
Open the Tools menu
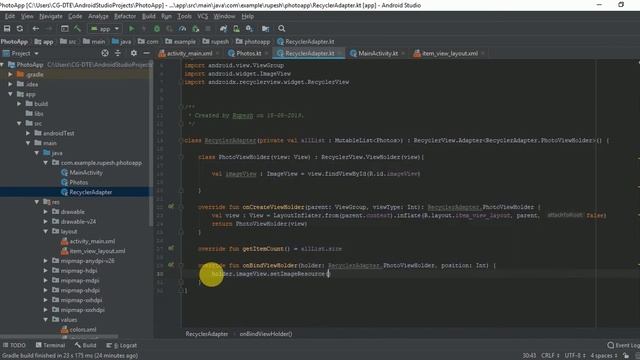pyautogui.click(x=184, y=16)
